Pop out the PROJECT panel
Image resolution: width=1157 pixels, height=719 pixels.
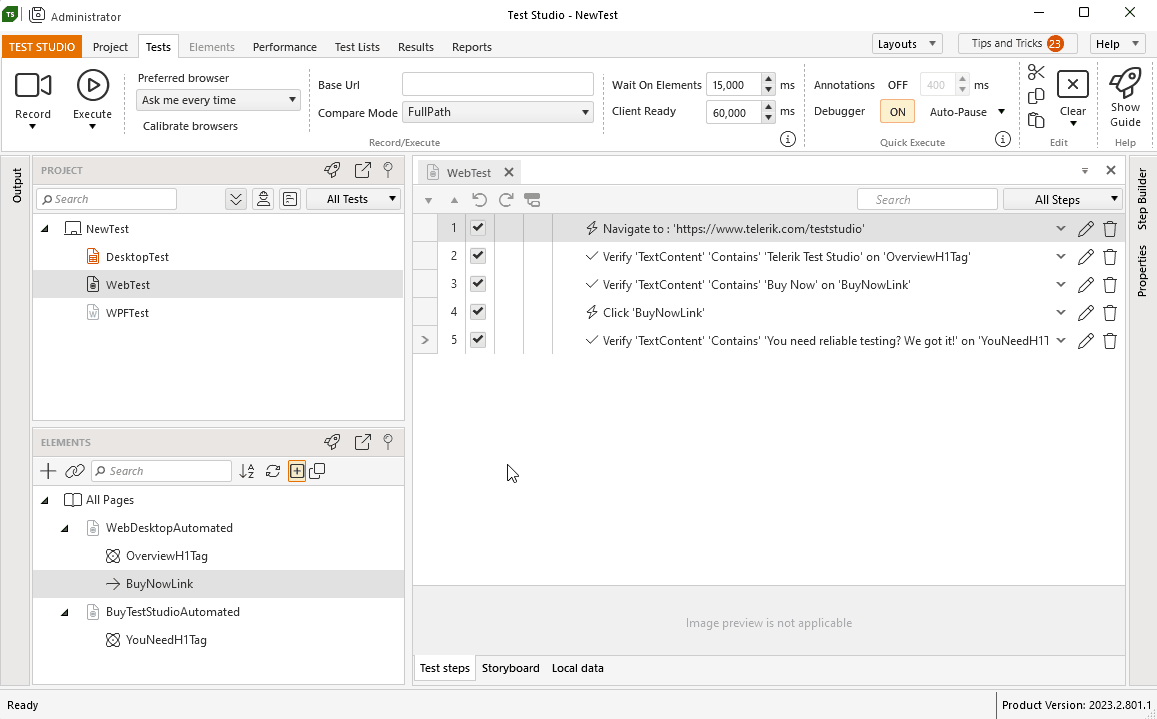click(362, 171)
